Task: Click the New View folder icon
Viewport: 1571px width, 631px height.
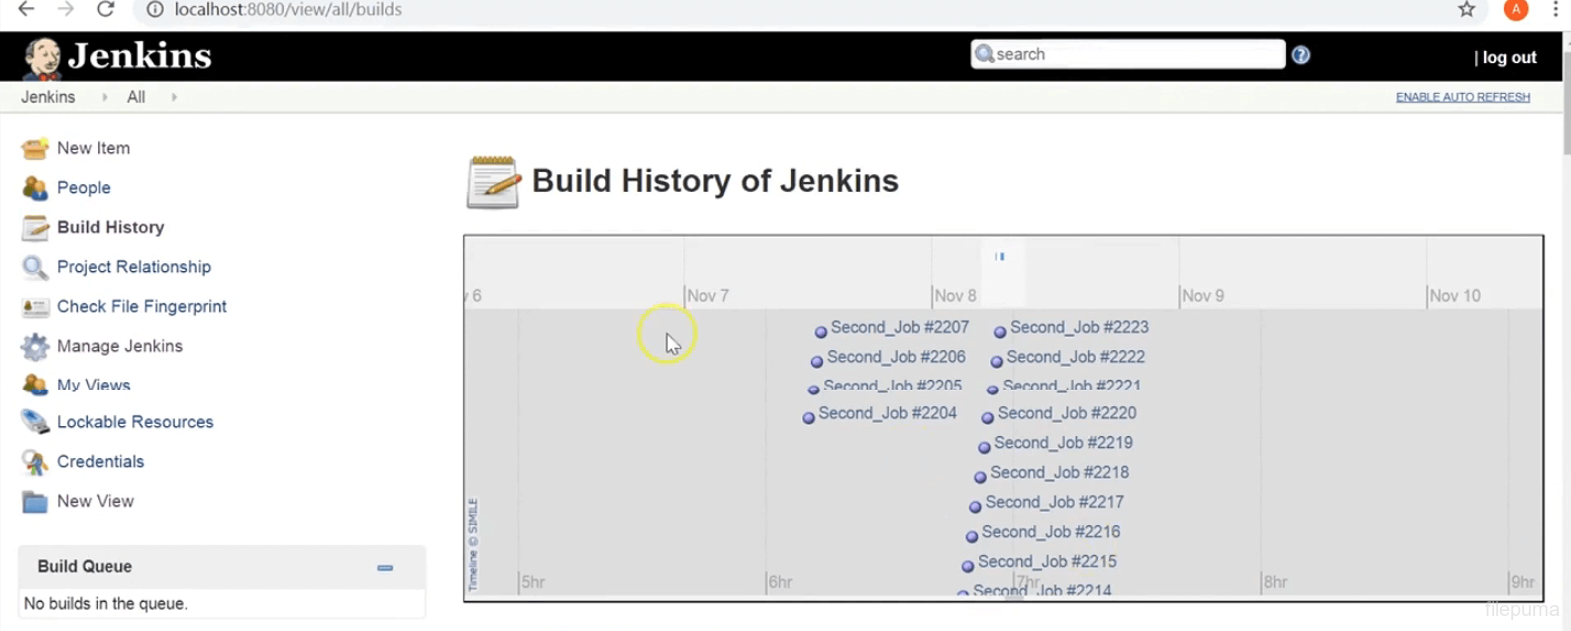Action: [x=35, y=501]
